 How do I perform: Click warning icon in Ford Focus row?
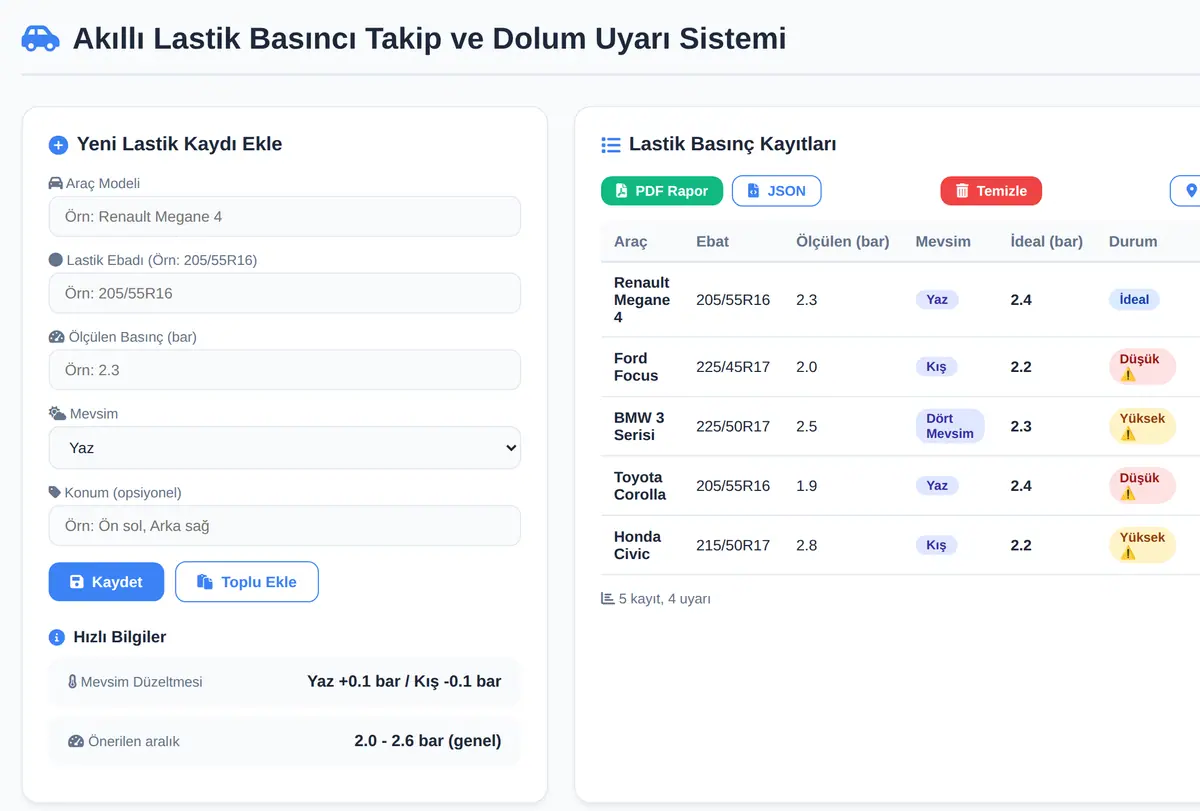tap(1128, 375)
